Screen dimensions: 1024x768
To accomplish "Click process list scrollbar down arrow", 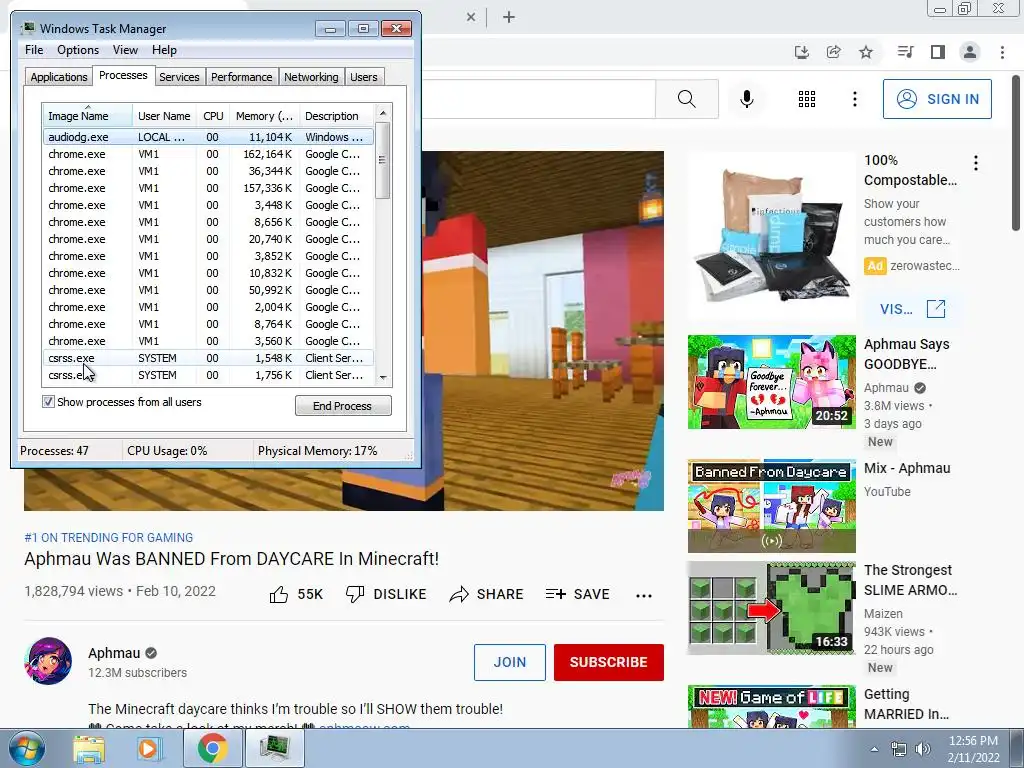I will 383,377.
